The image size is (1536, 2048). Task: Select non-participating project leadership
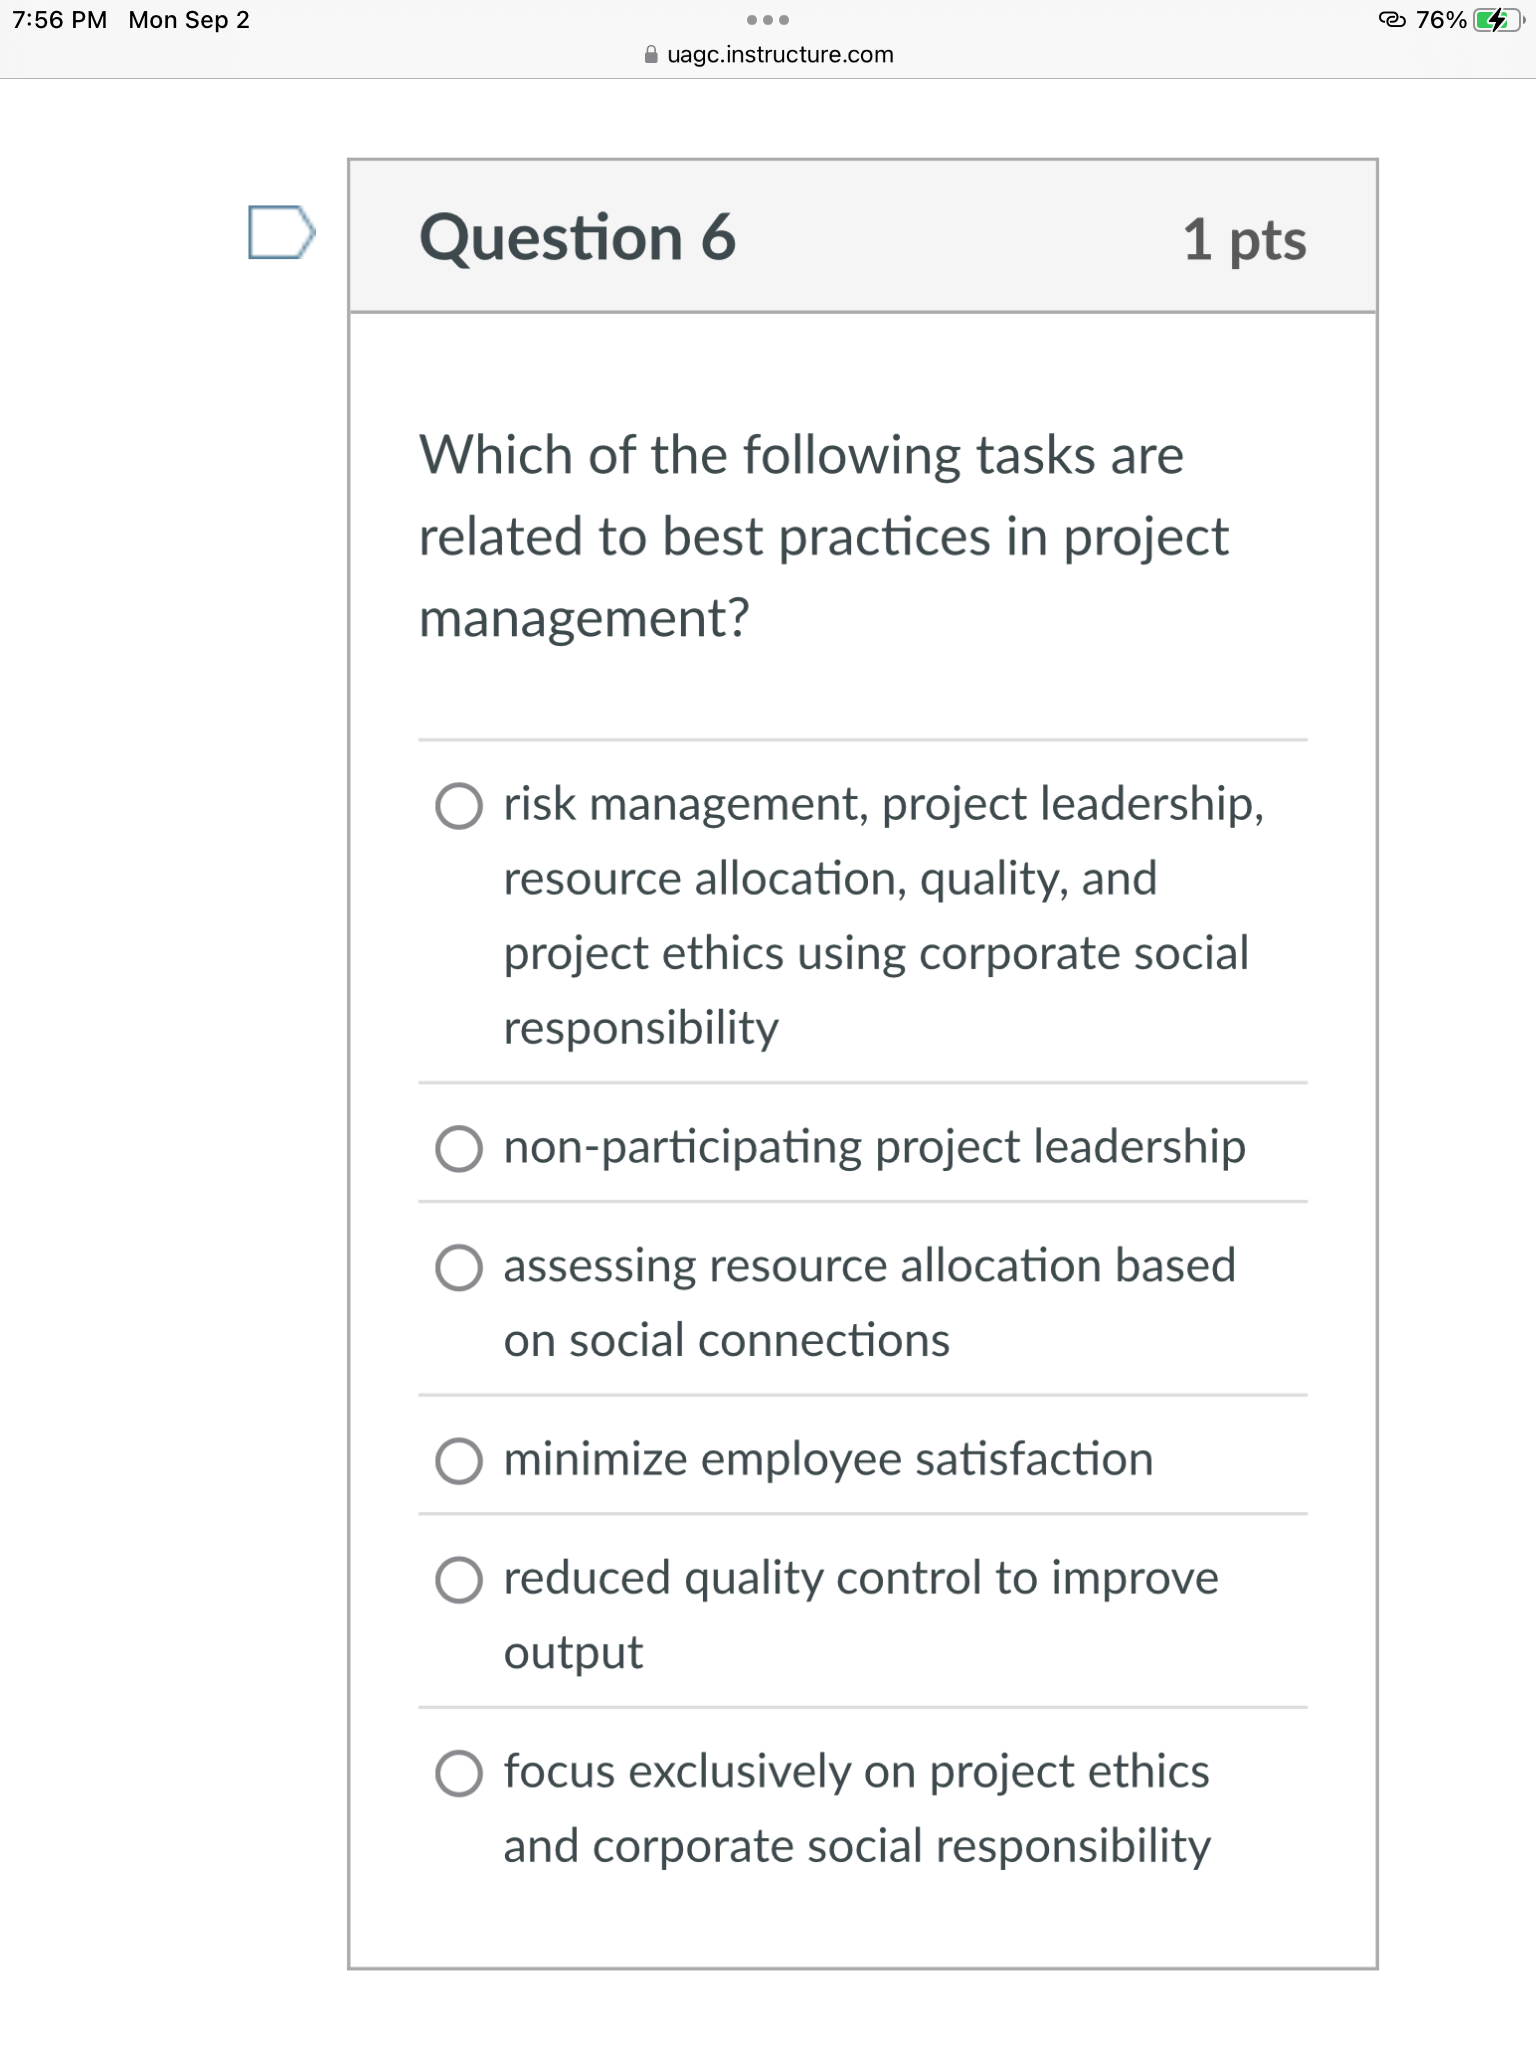[459, 1152]
